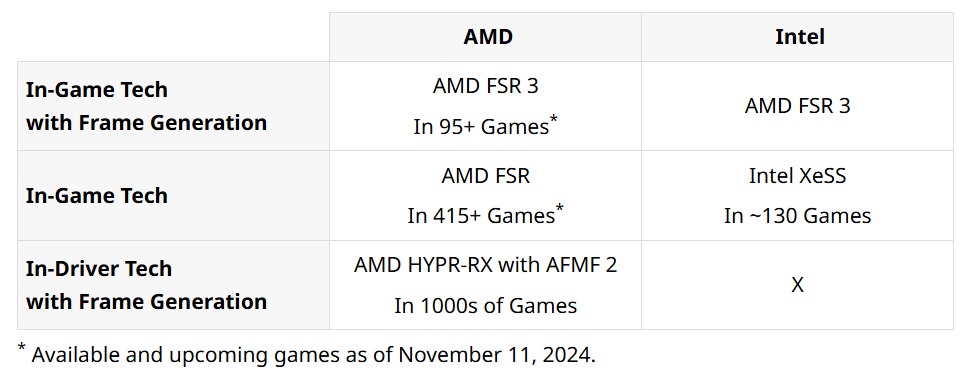Click the asterisk after '415+ Games'
Image resolution: width=962 pixels, height=383 pixels.
[x=560, y=208]
